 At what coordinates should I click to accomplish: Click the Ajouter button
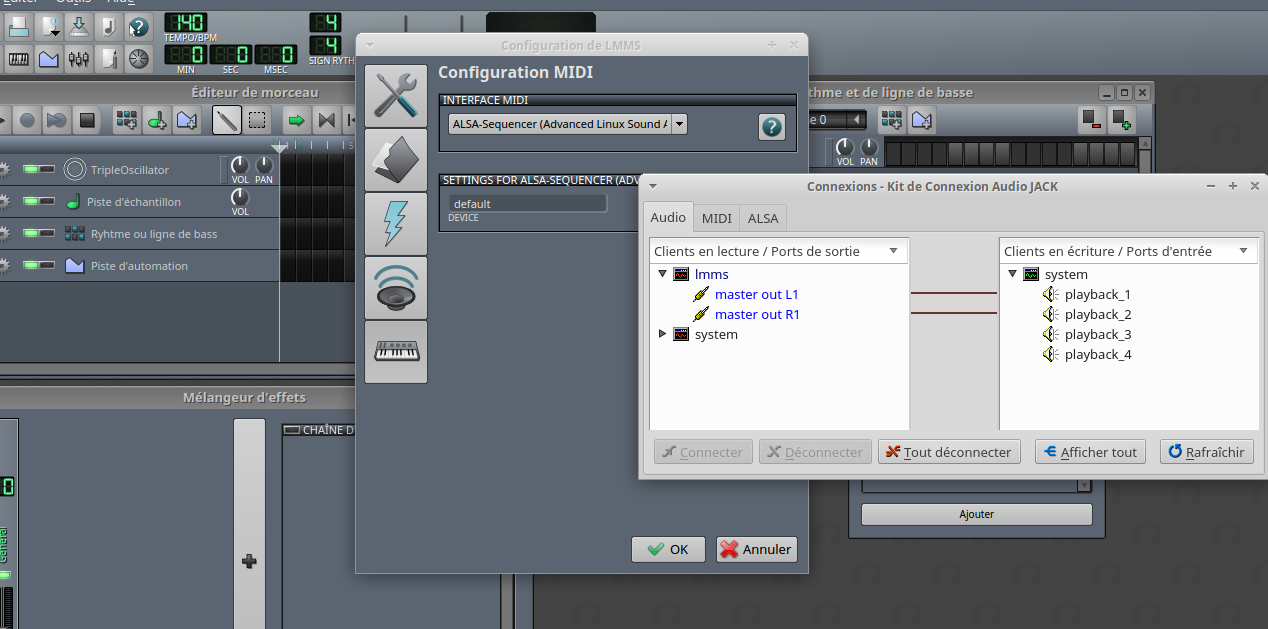click(976, 514)
